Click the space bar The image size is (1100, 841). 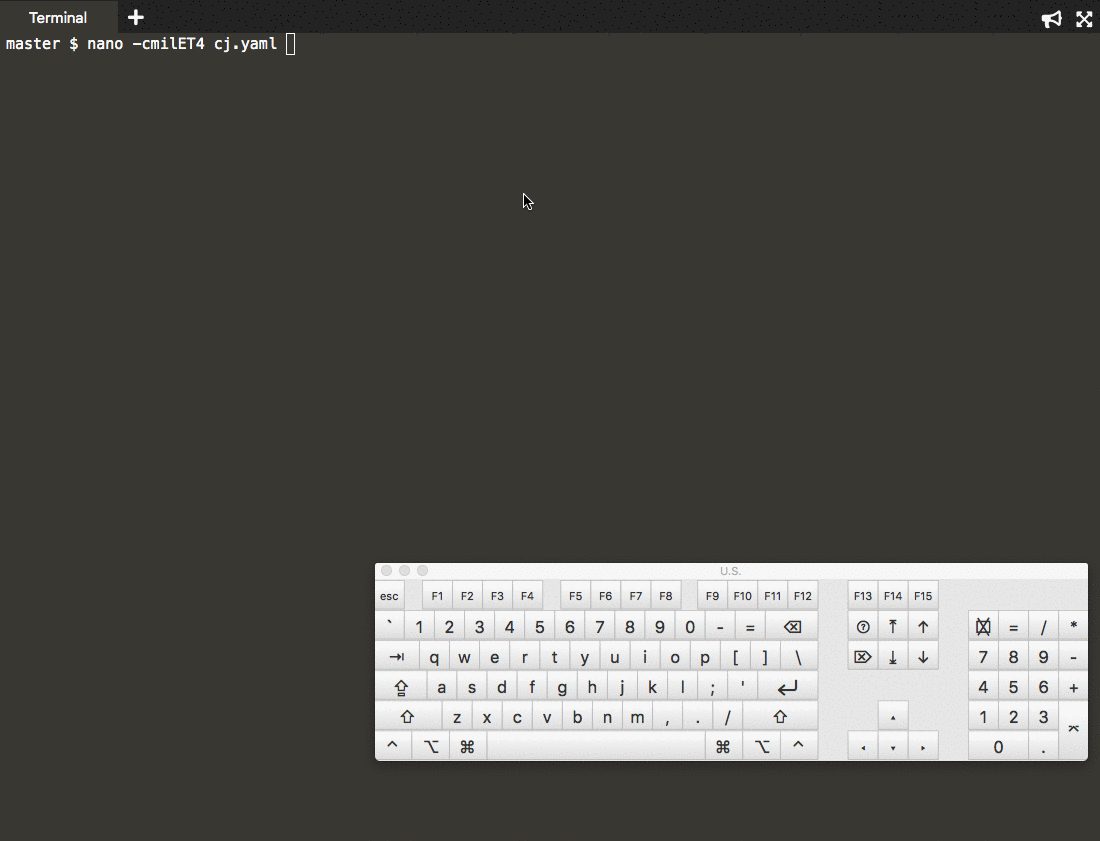pos(596,747)
